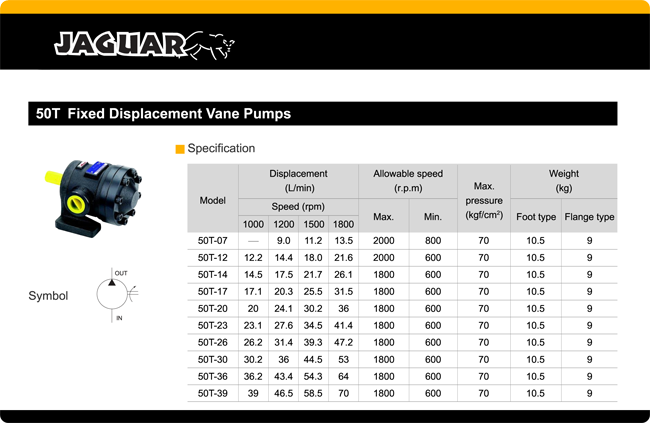This screenshot has height=423, width=650.
Task: Click the 'IN' label on the symbol
Action: click(x=119, y=318)
